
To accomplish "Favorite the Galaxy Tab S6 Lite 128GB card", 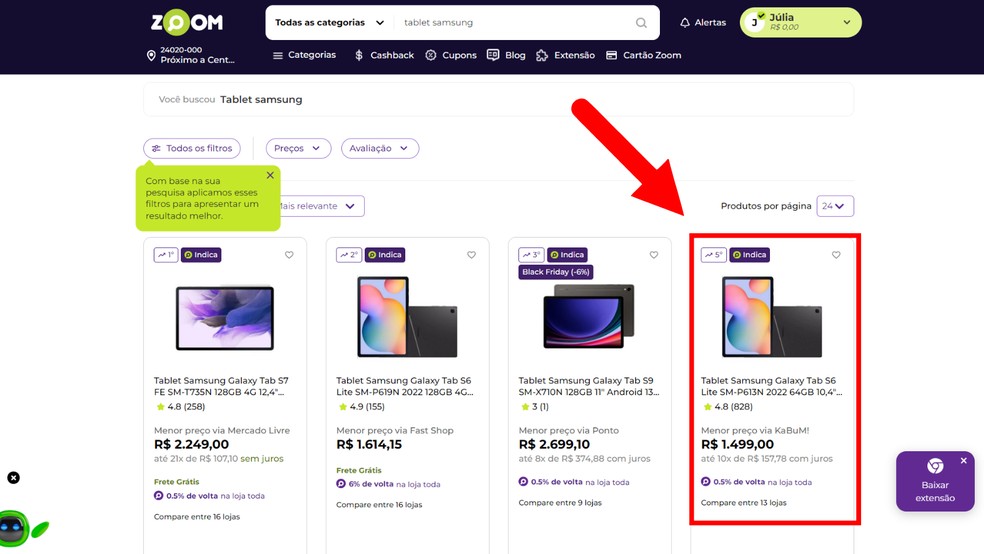I will tap(471, 255).
